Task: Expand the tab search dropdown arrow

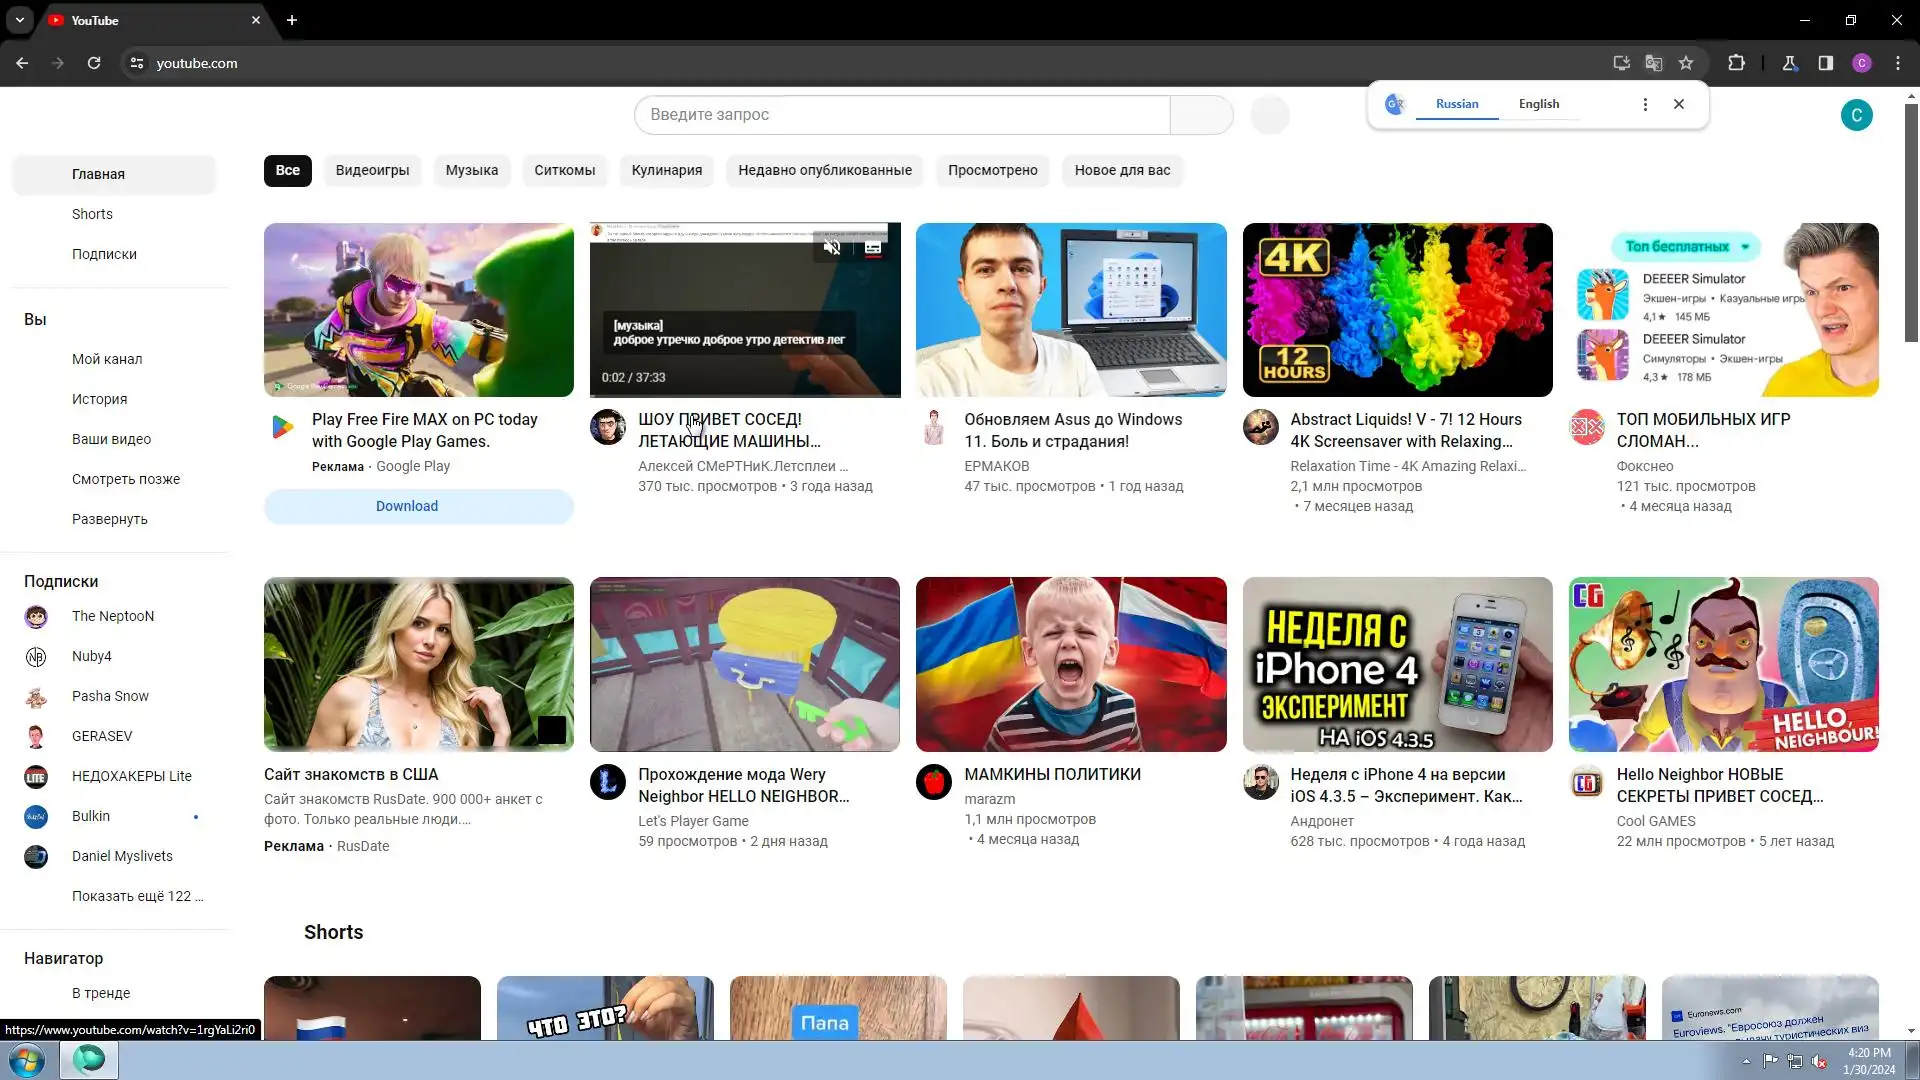Action: [20, 20]
